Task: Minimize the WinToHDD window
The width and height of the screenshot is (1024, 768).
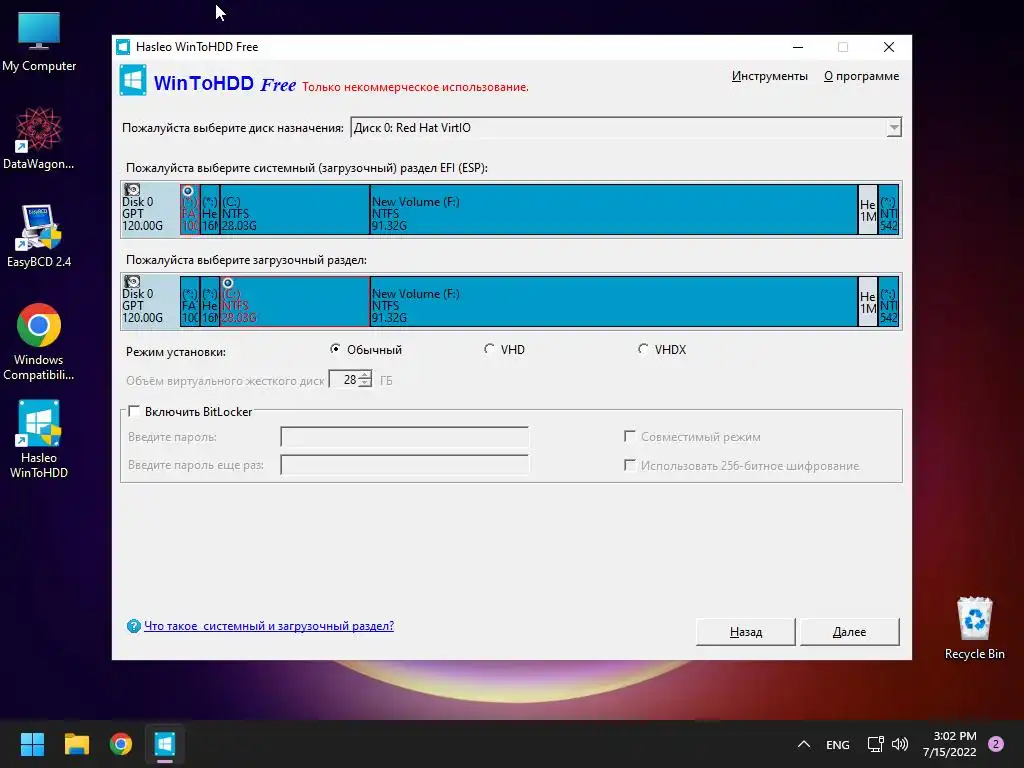Action: click(798, 47)
